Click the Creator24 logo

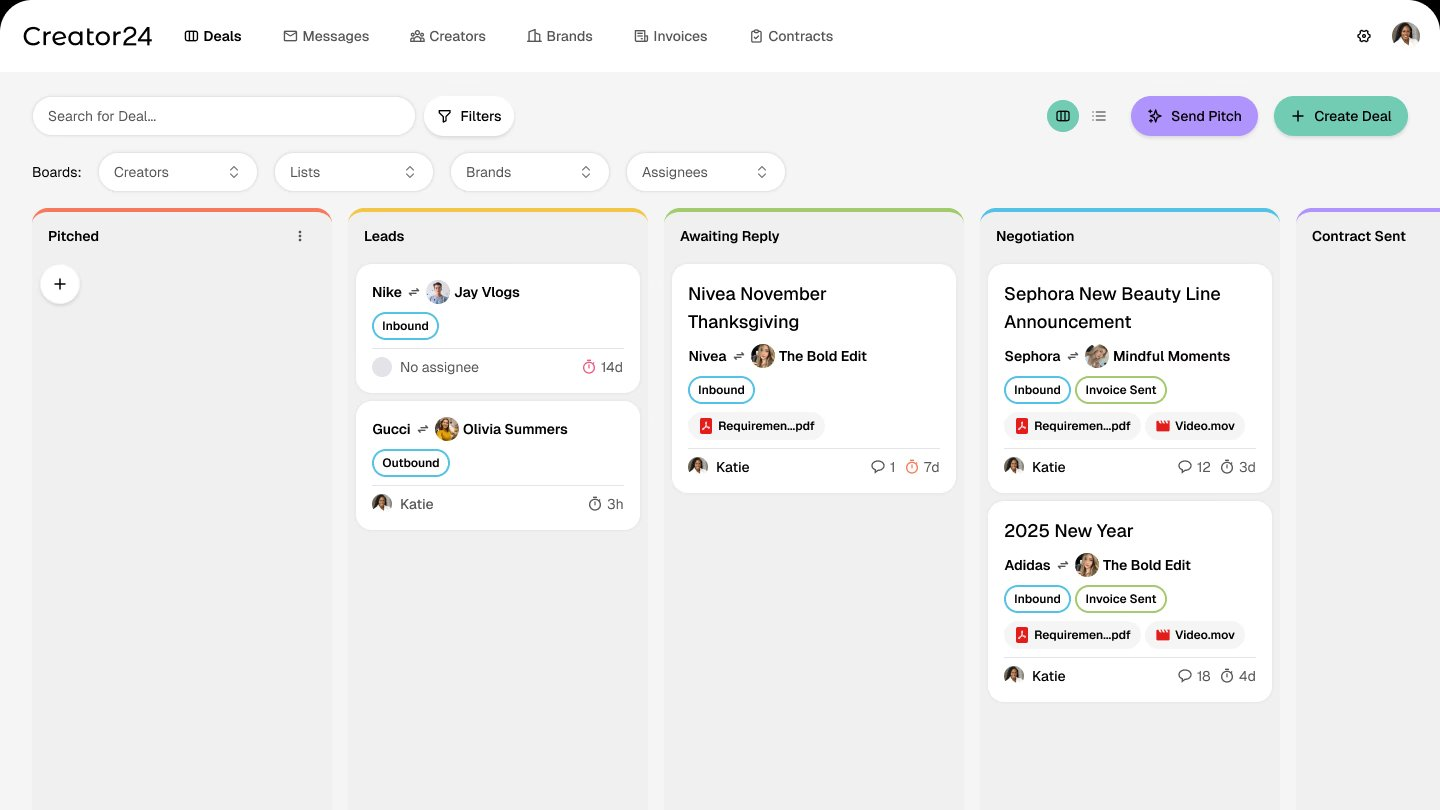88,36
